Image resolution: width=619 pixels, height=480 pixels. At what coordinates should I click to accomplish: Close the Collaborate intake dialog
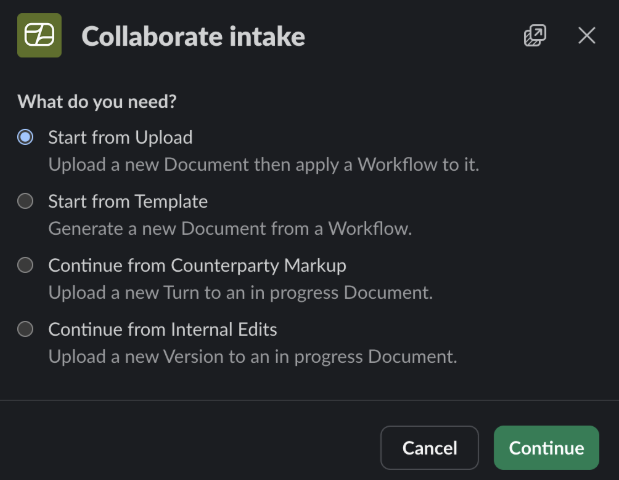point(587,36)
